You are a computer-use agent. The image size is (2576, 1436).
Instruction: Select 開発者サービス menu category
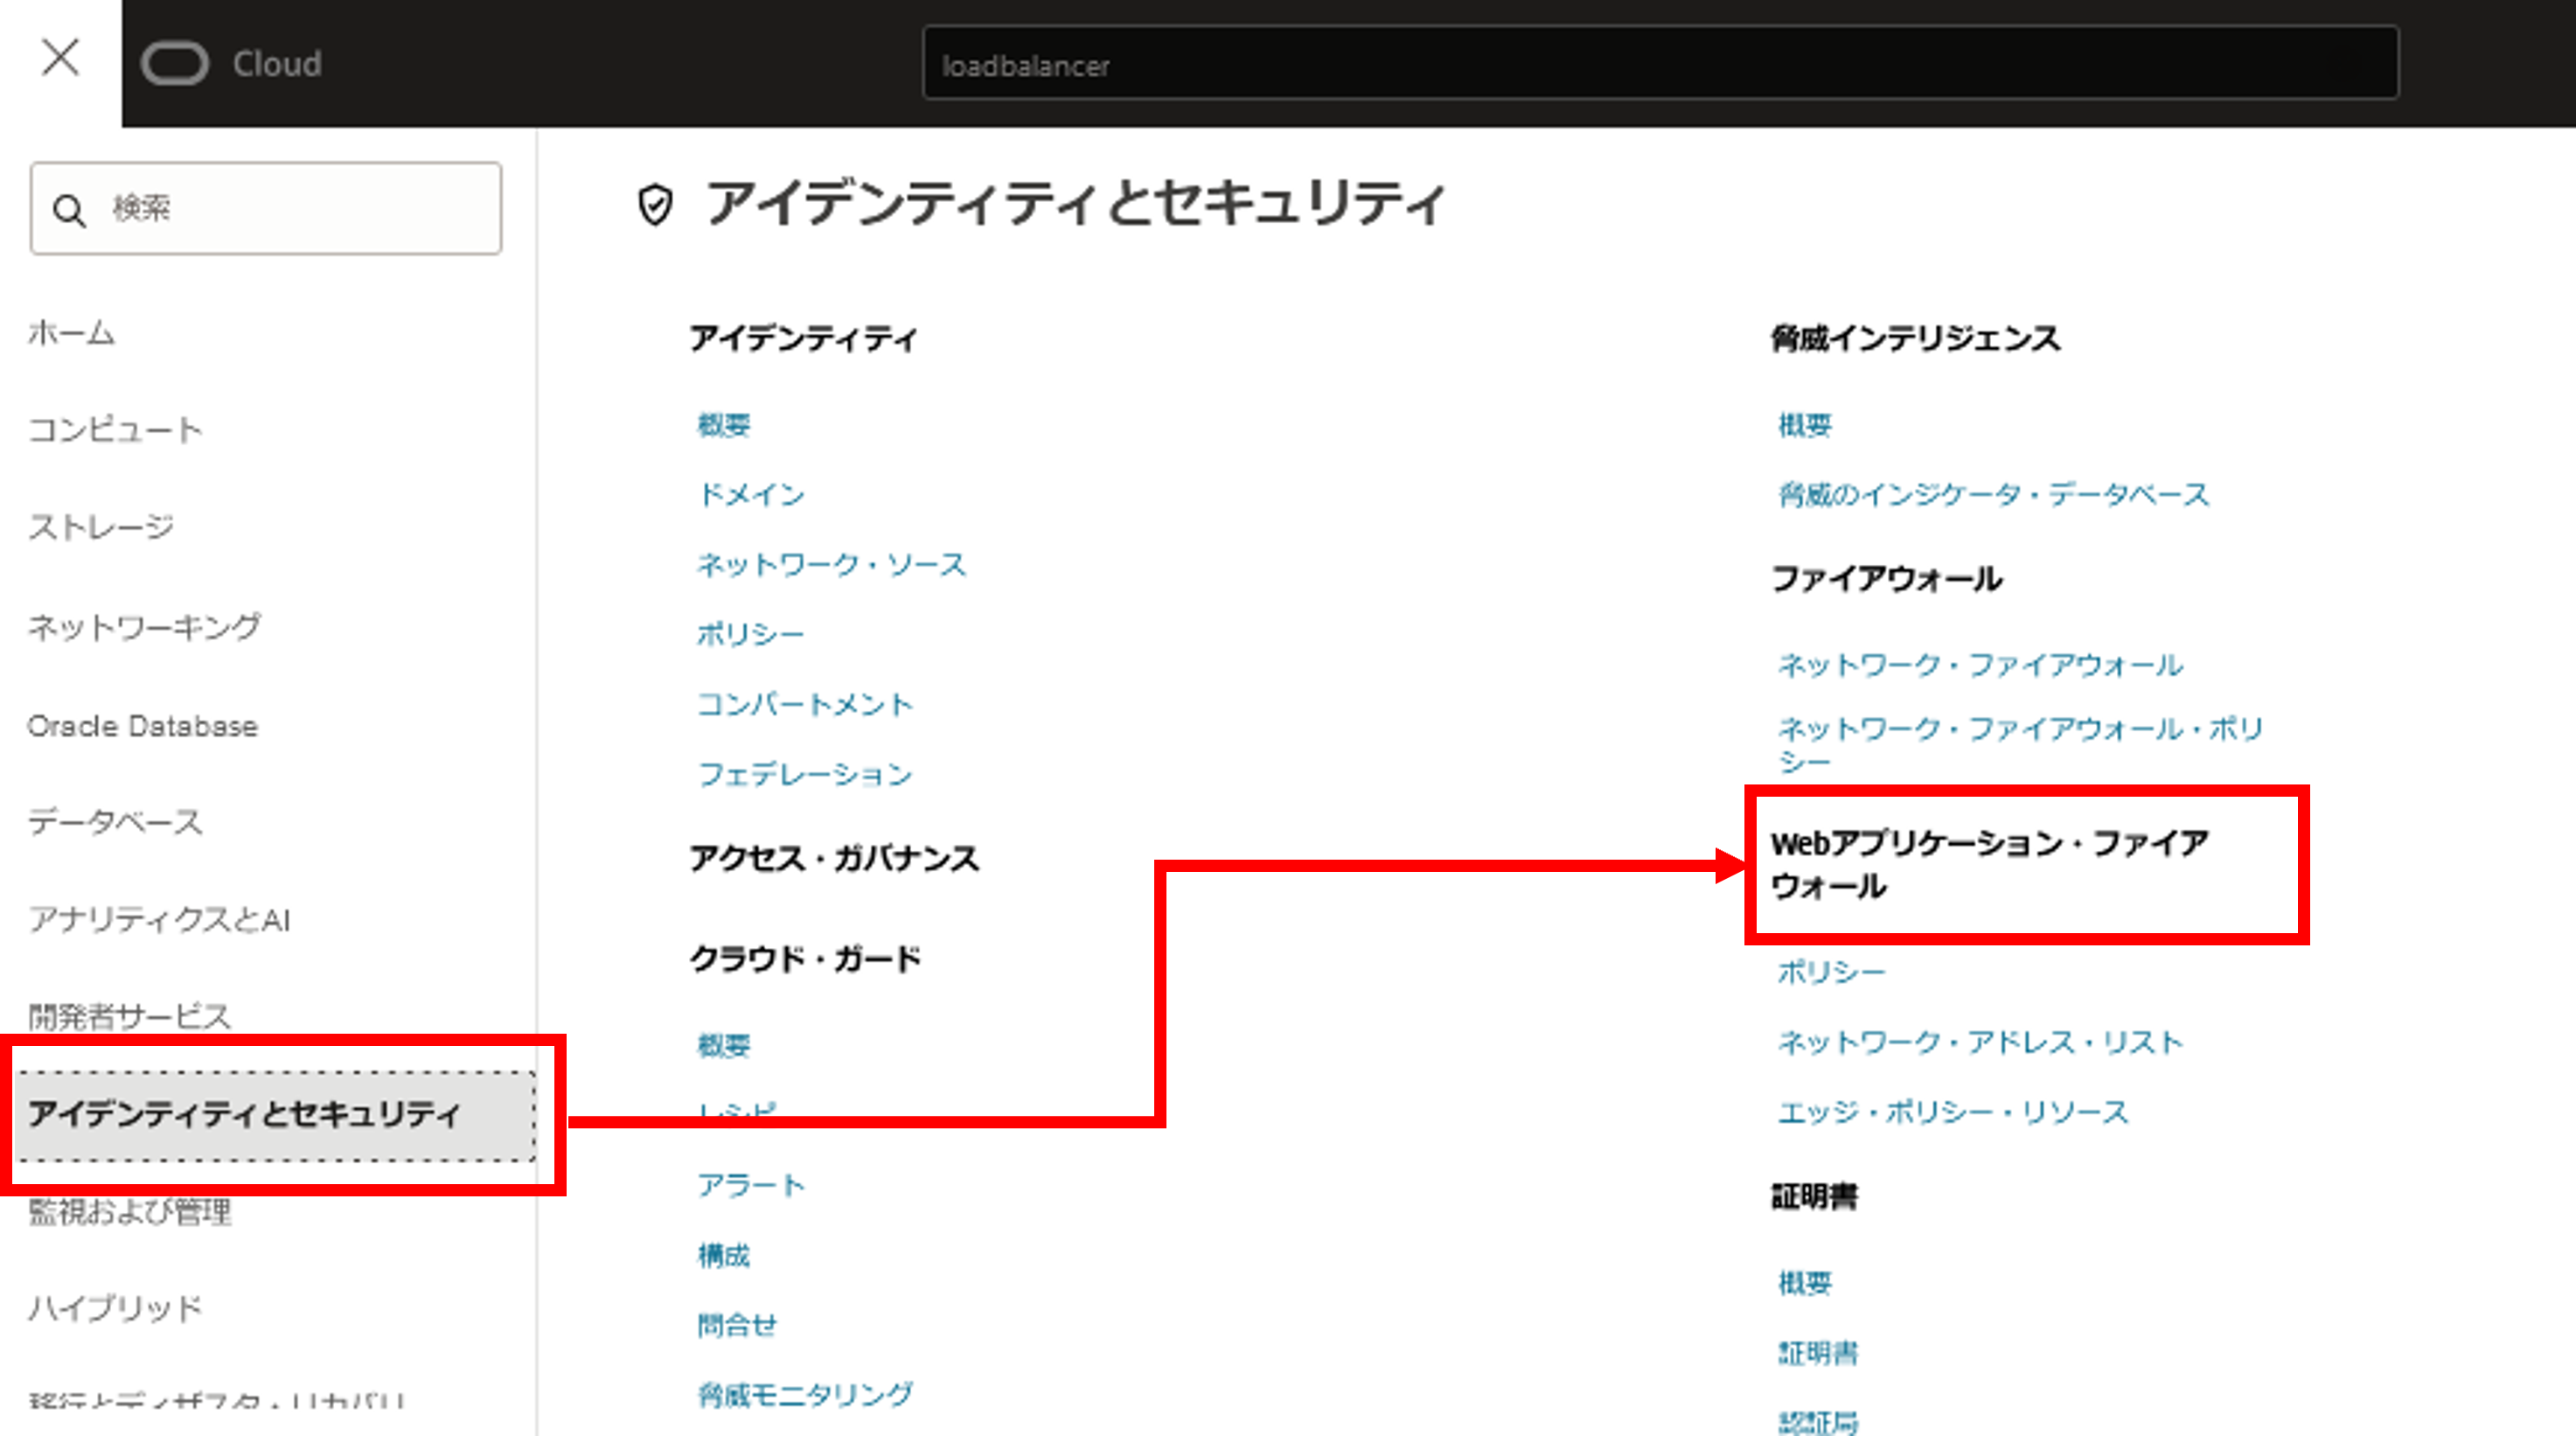(x=130, y=1016)
